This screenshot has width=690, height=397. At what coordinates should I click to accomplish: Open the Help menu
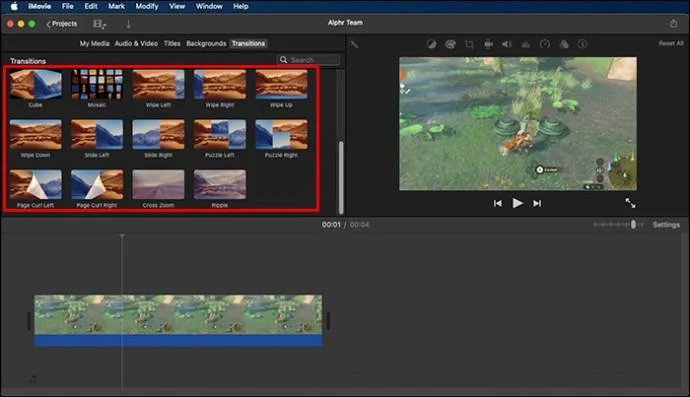240,6
